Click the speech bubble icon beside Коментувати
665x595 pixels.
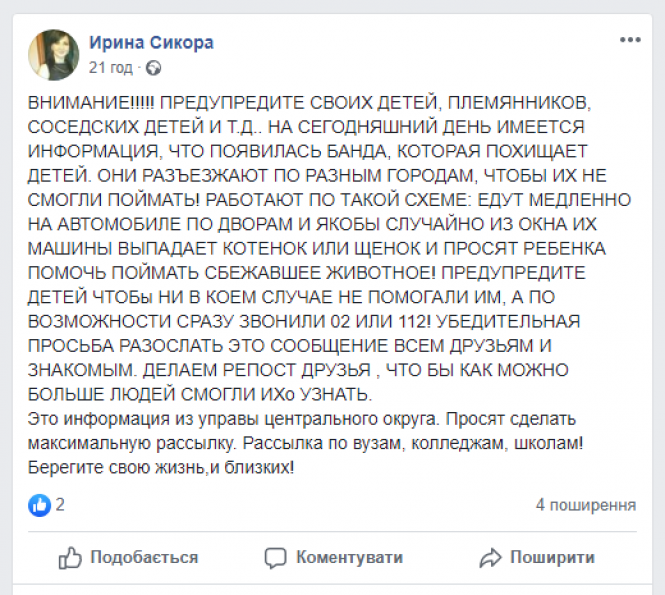point(276,557)
